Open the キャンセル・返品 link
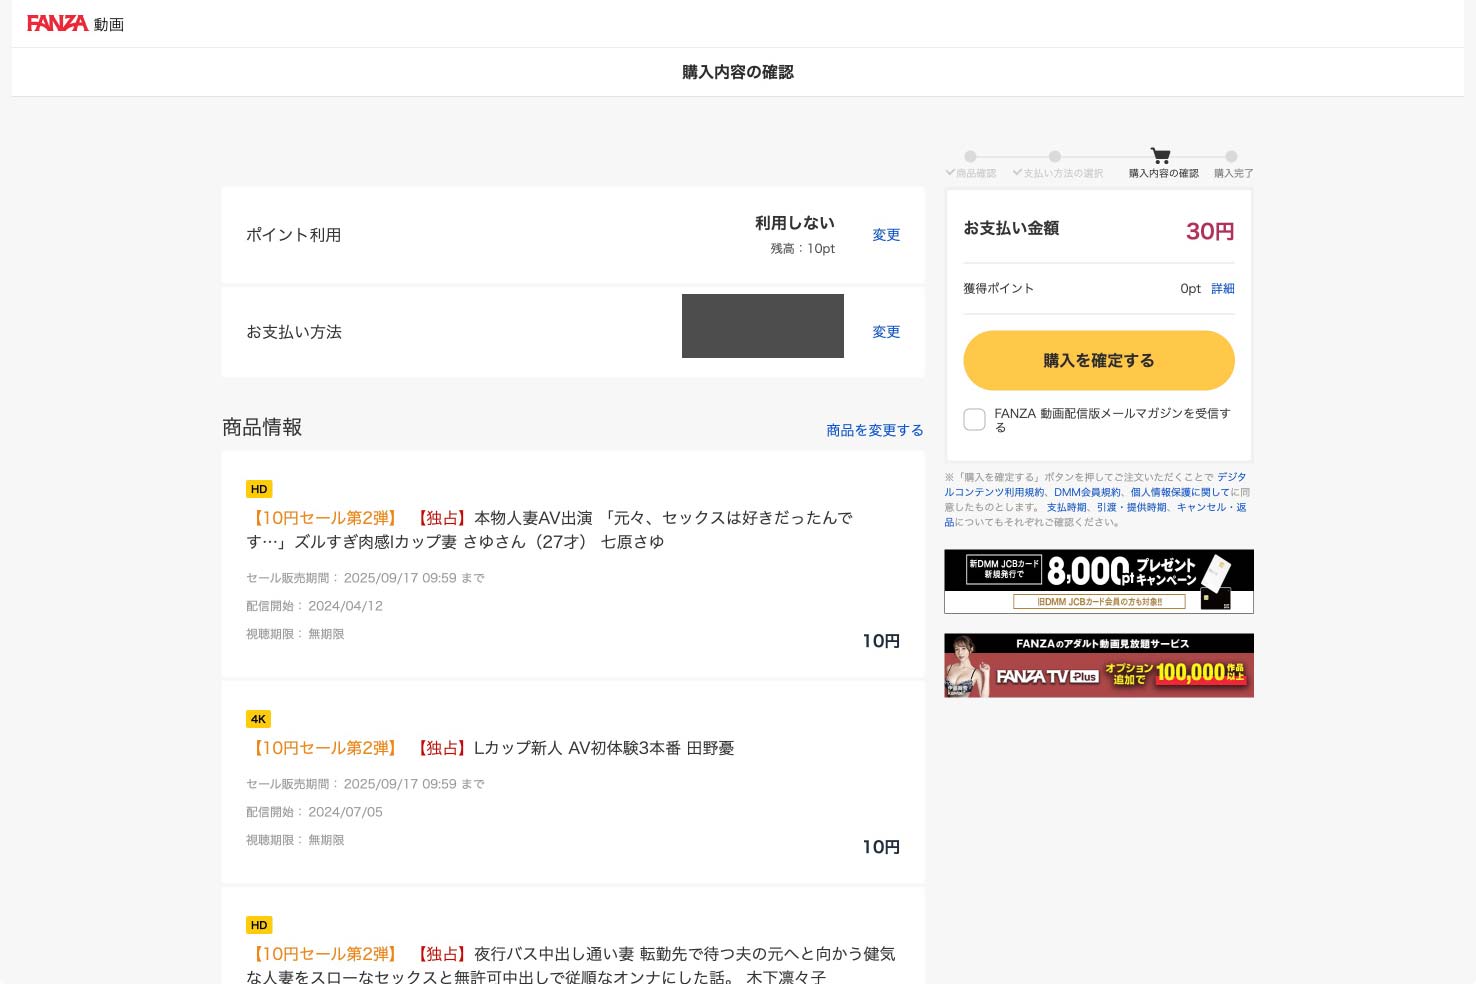The height and width of the screenshot is (984, 1476). 1095,514
